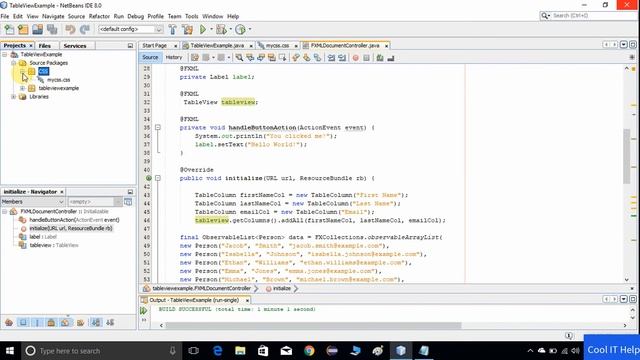Toggle Fully Qualified Names in Navigator footer
The image size is (640, 360).
click(x=80, y=322)
